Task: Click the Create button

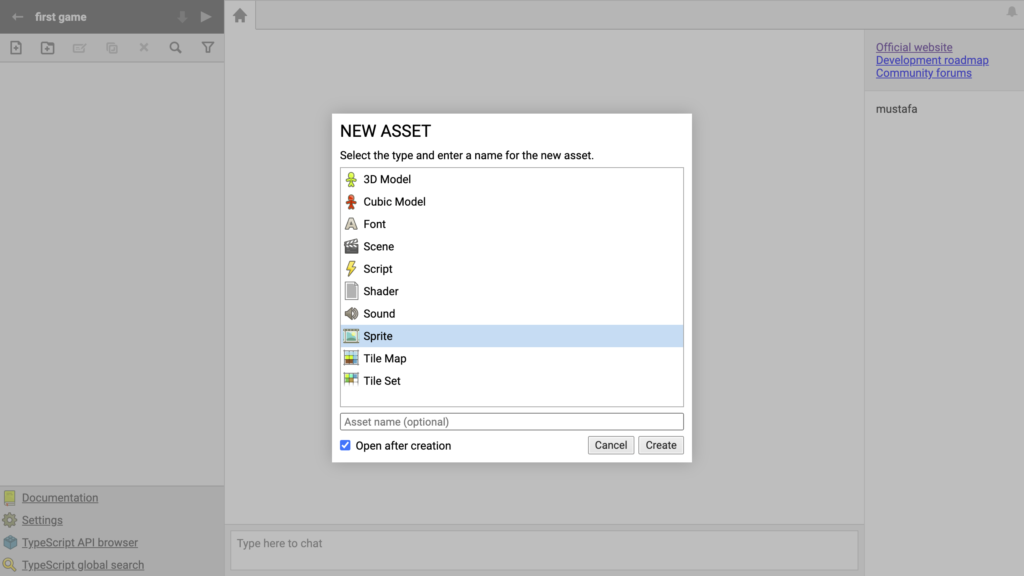Action: coord(661,445)
